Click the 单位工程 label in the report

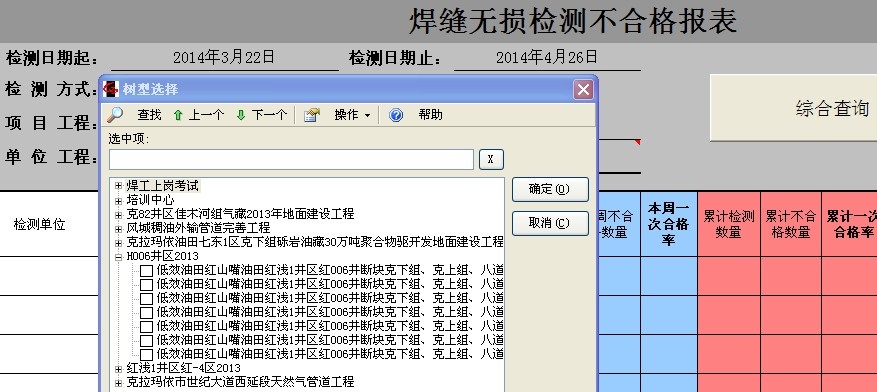click(x=51, y=157)
